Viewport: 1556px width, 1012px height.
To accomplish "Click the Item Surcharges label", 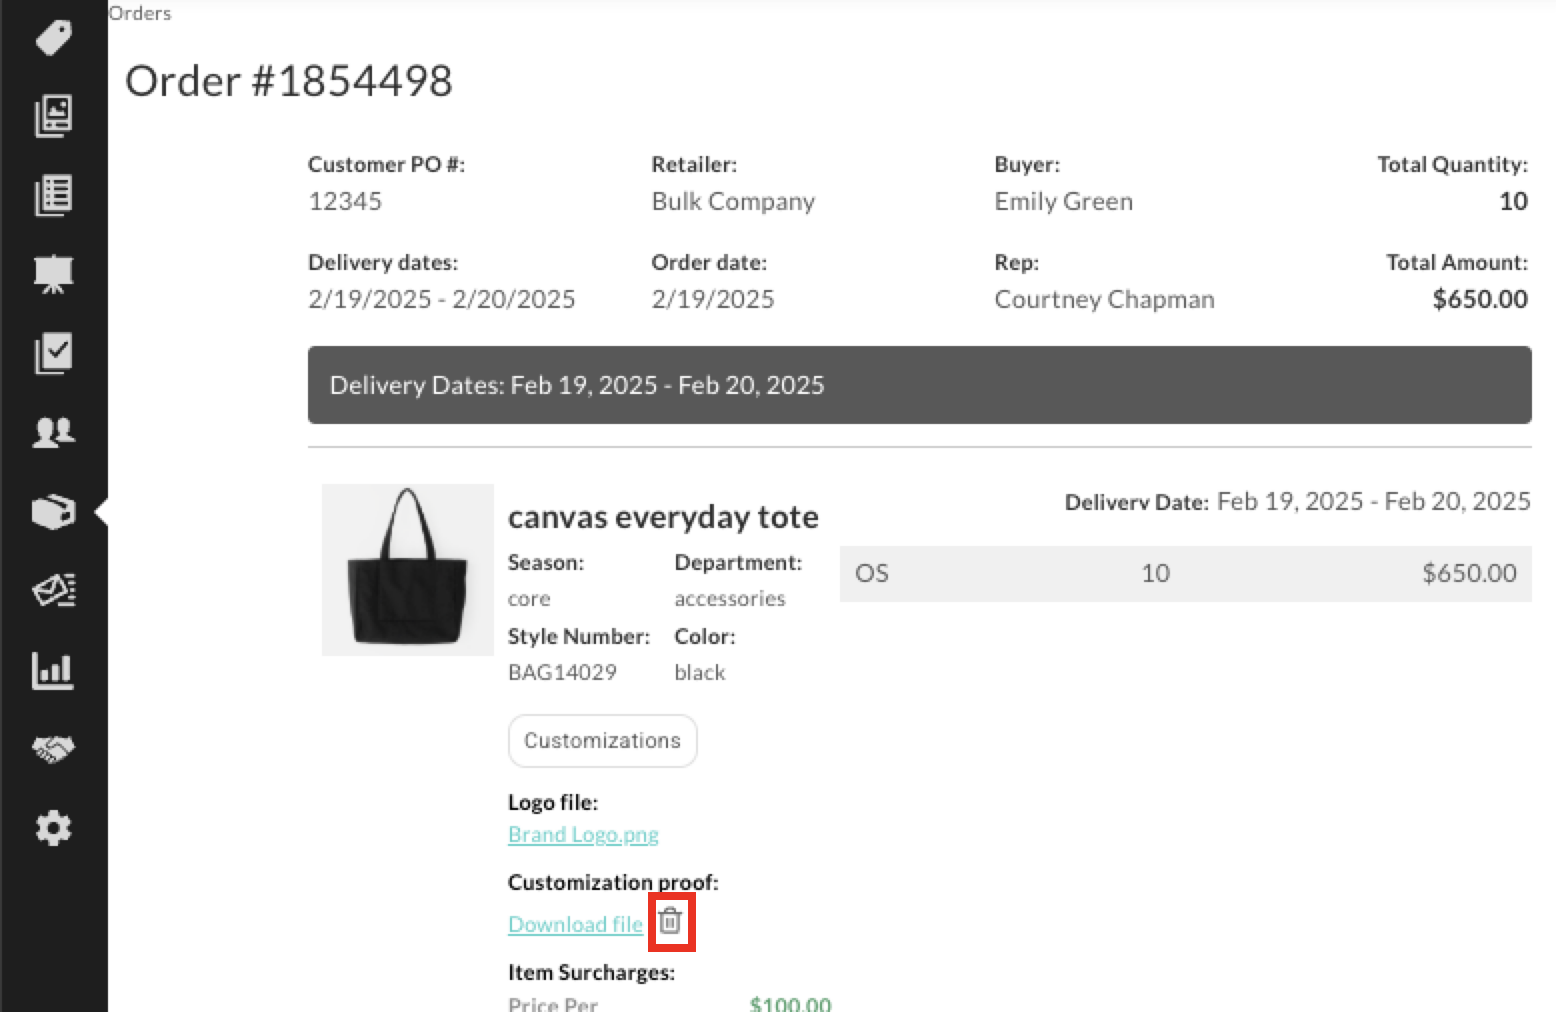I will (591, 972).
